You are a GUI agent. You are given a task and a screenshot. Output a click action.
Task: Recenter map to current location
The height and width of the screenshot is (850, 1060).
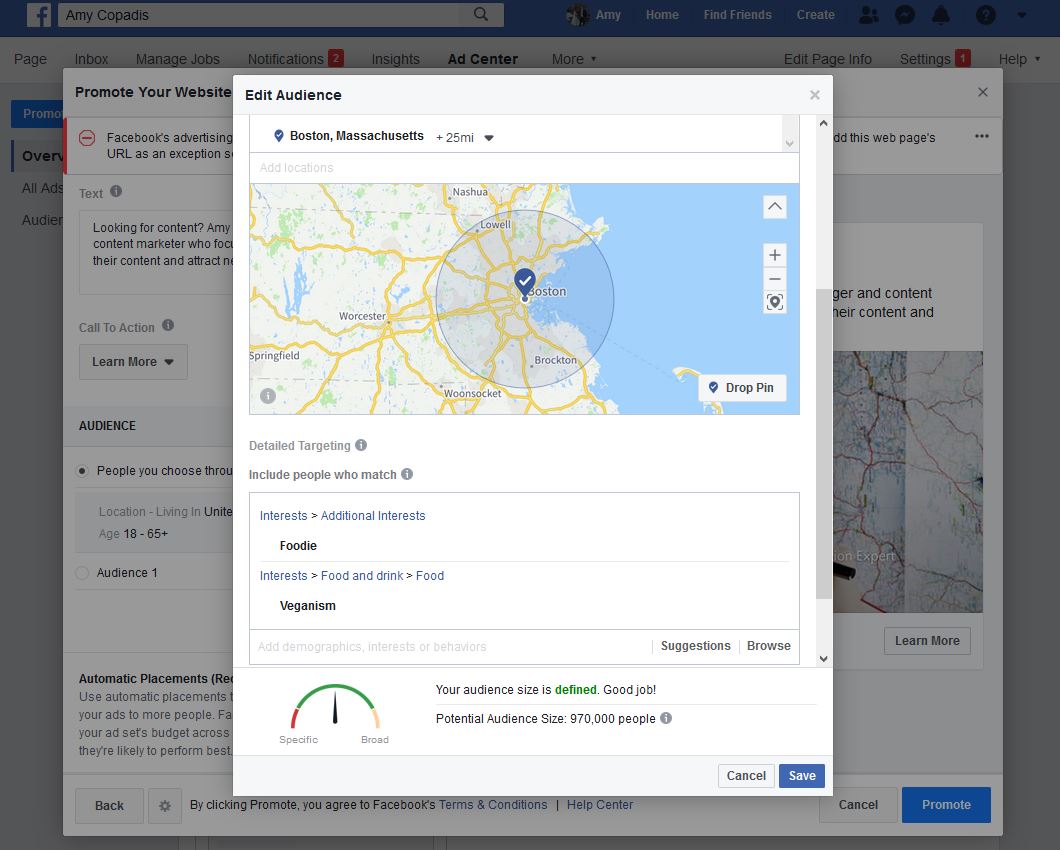775,302
